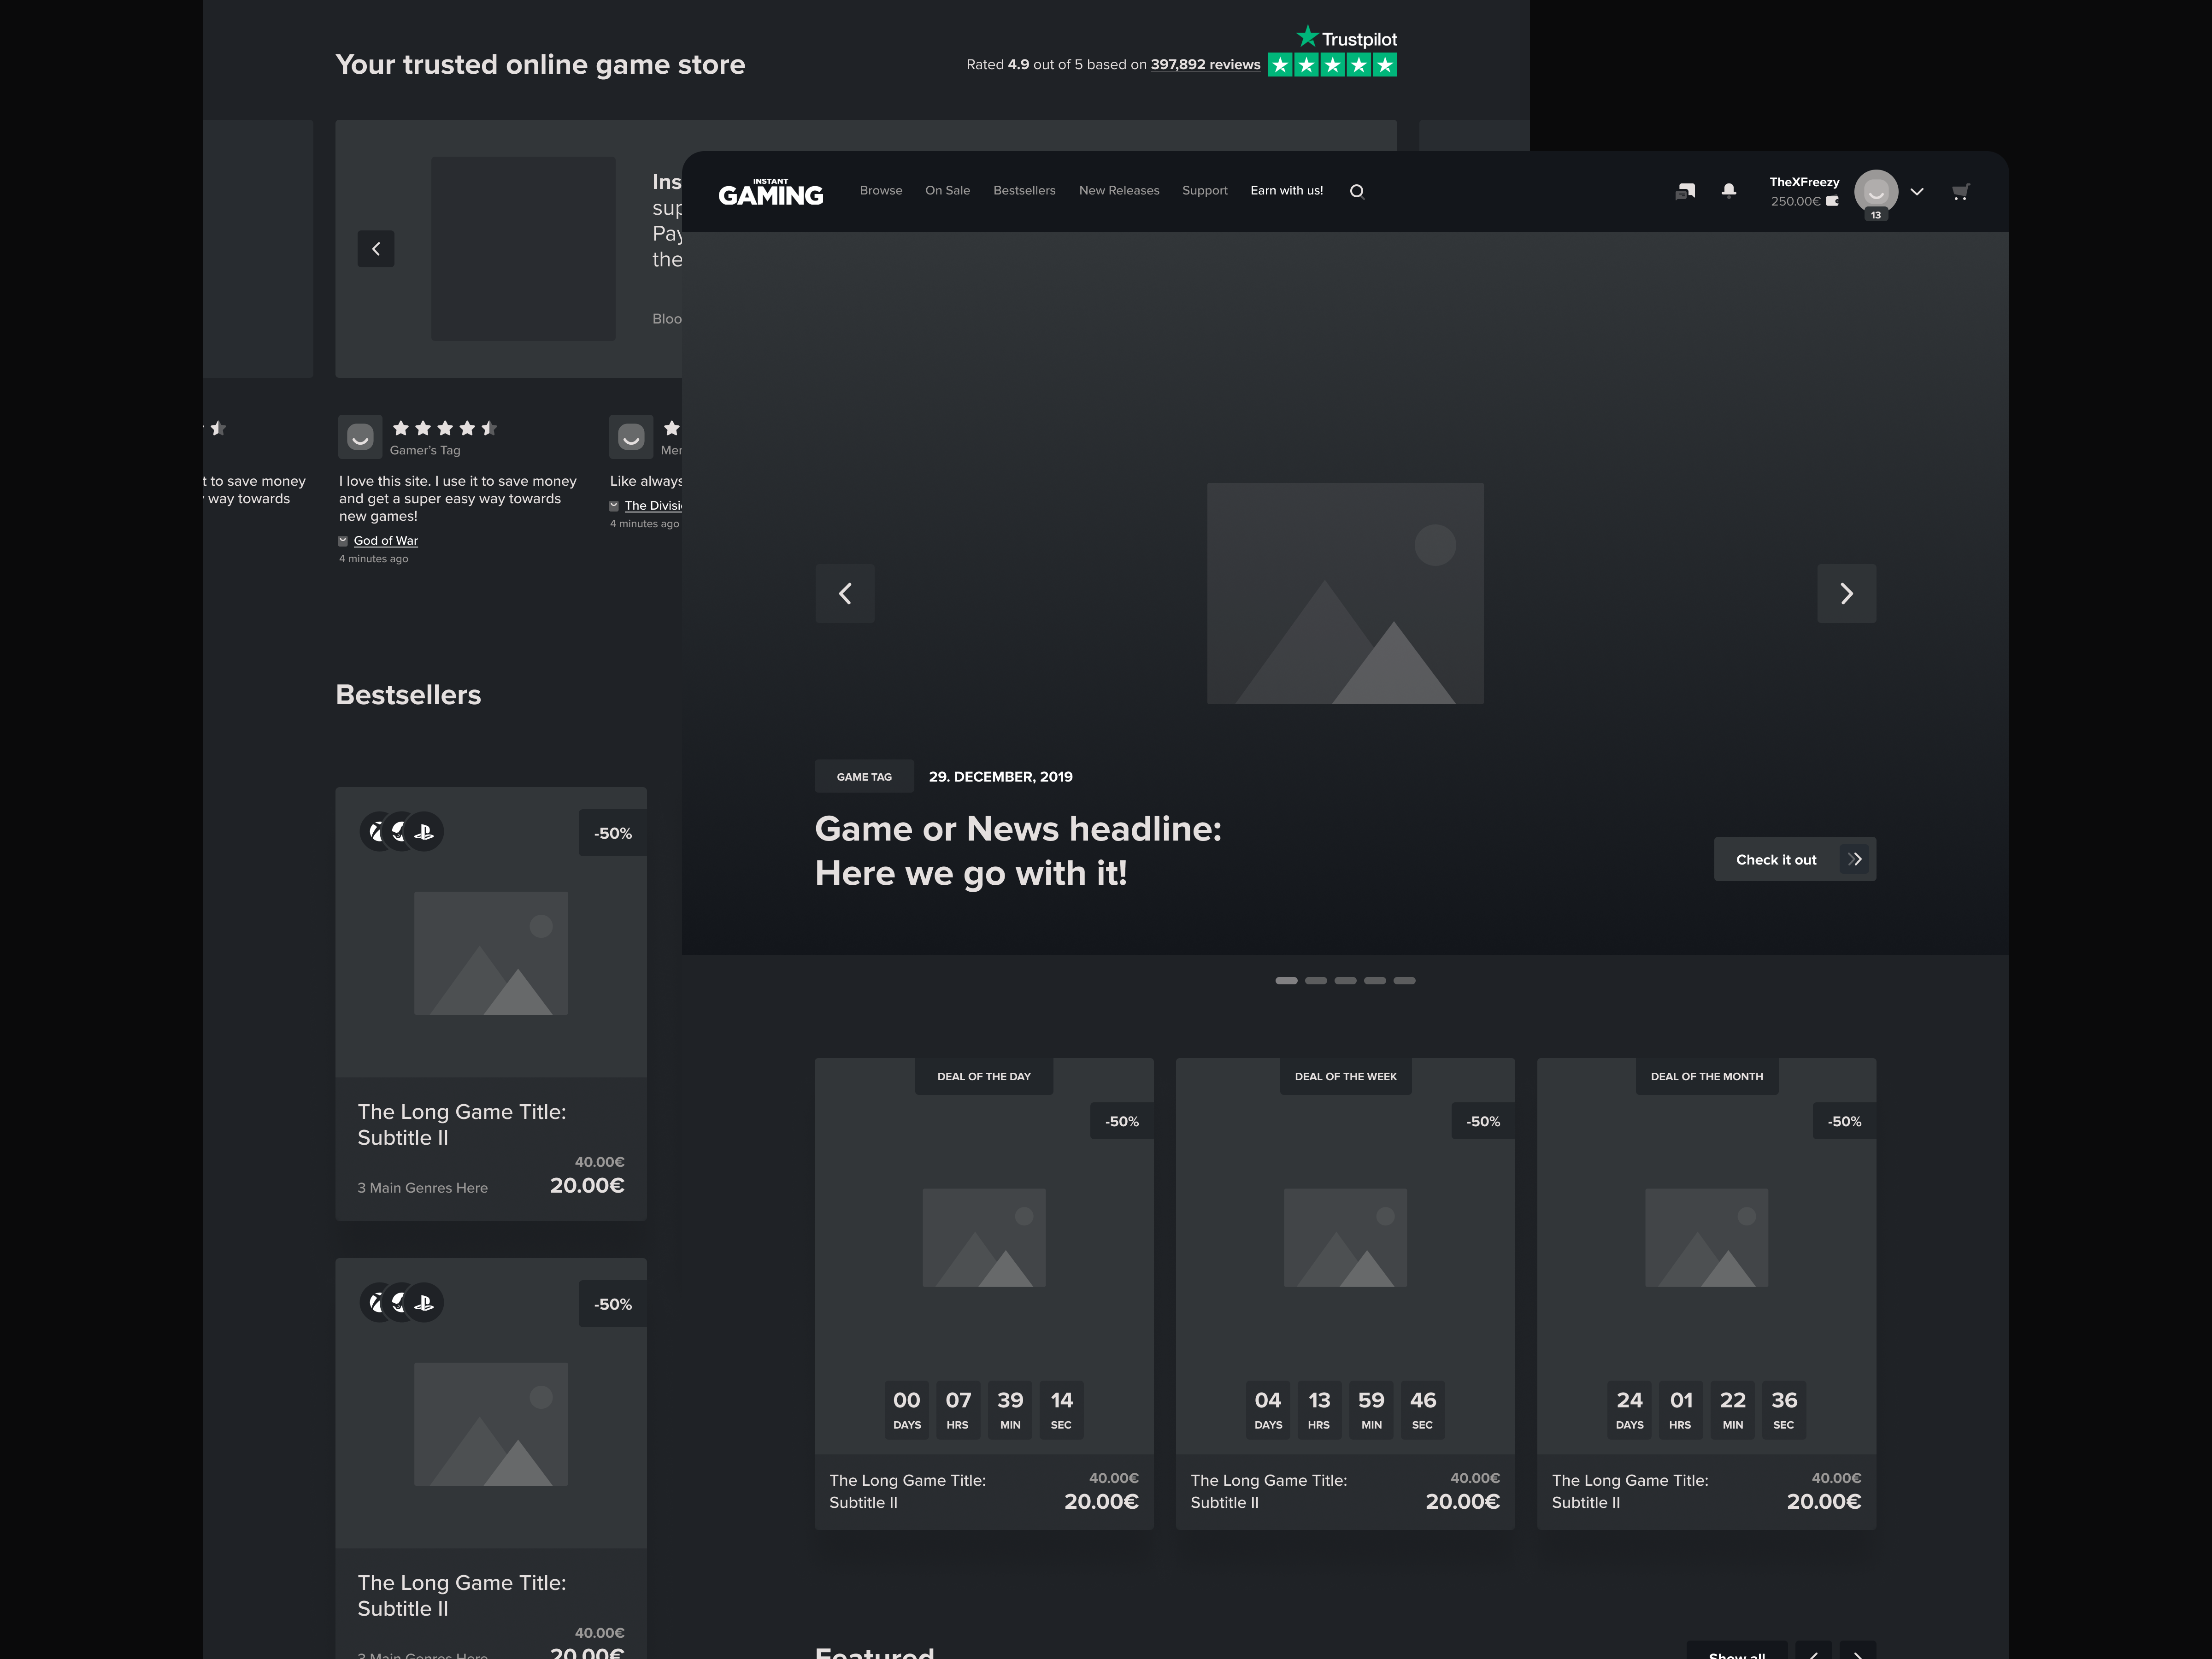Toggle the purchase badge beside The Division review link
Viewport: 2212px width, 1659px height.
614,505
